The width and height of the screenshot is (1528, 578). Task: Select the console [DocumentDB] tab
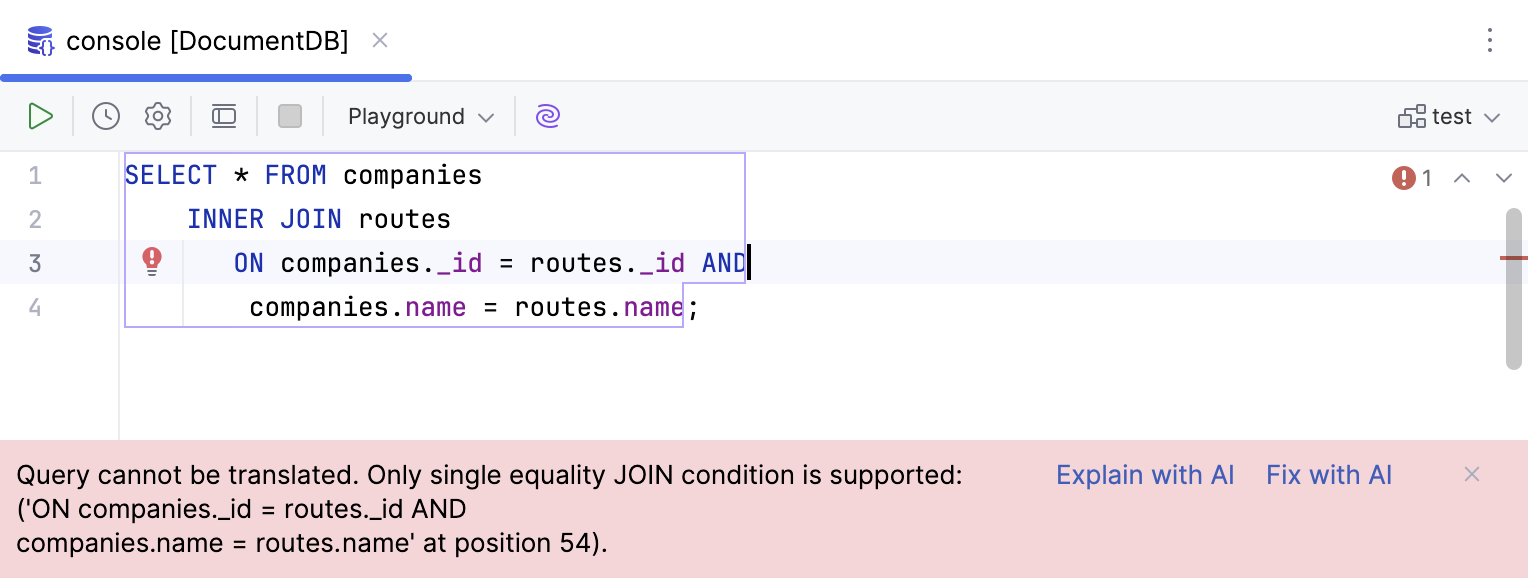[x=205, y=40]
